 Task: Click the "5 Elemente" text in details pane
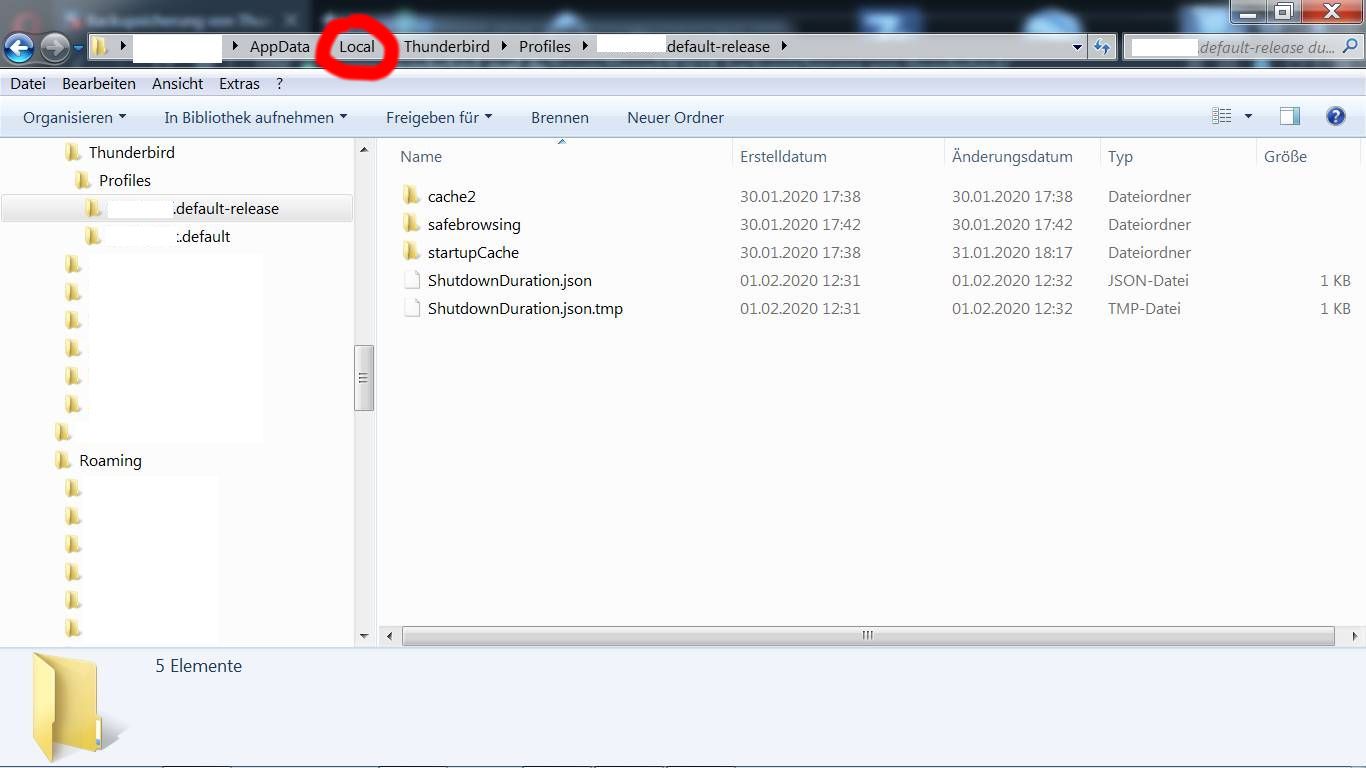coord(199,666)
